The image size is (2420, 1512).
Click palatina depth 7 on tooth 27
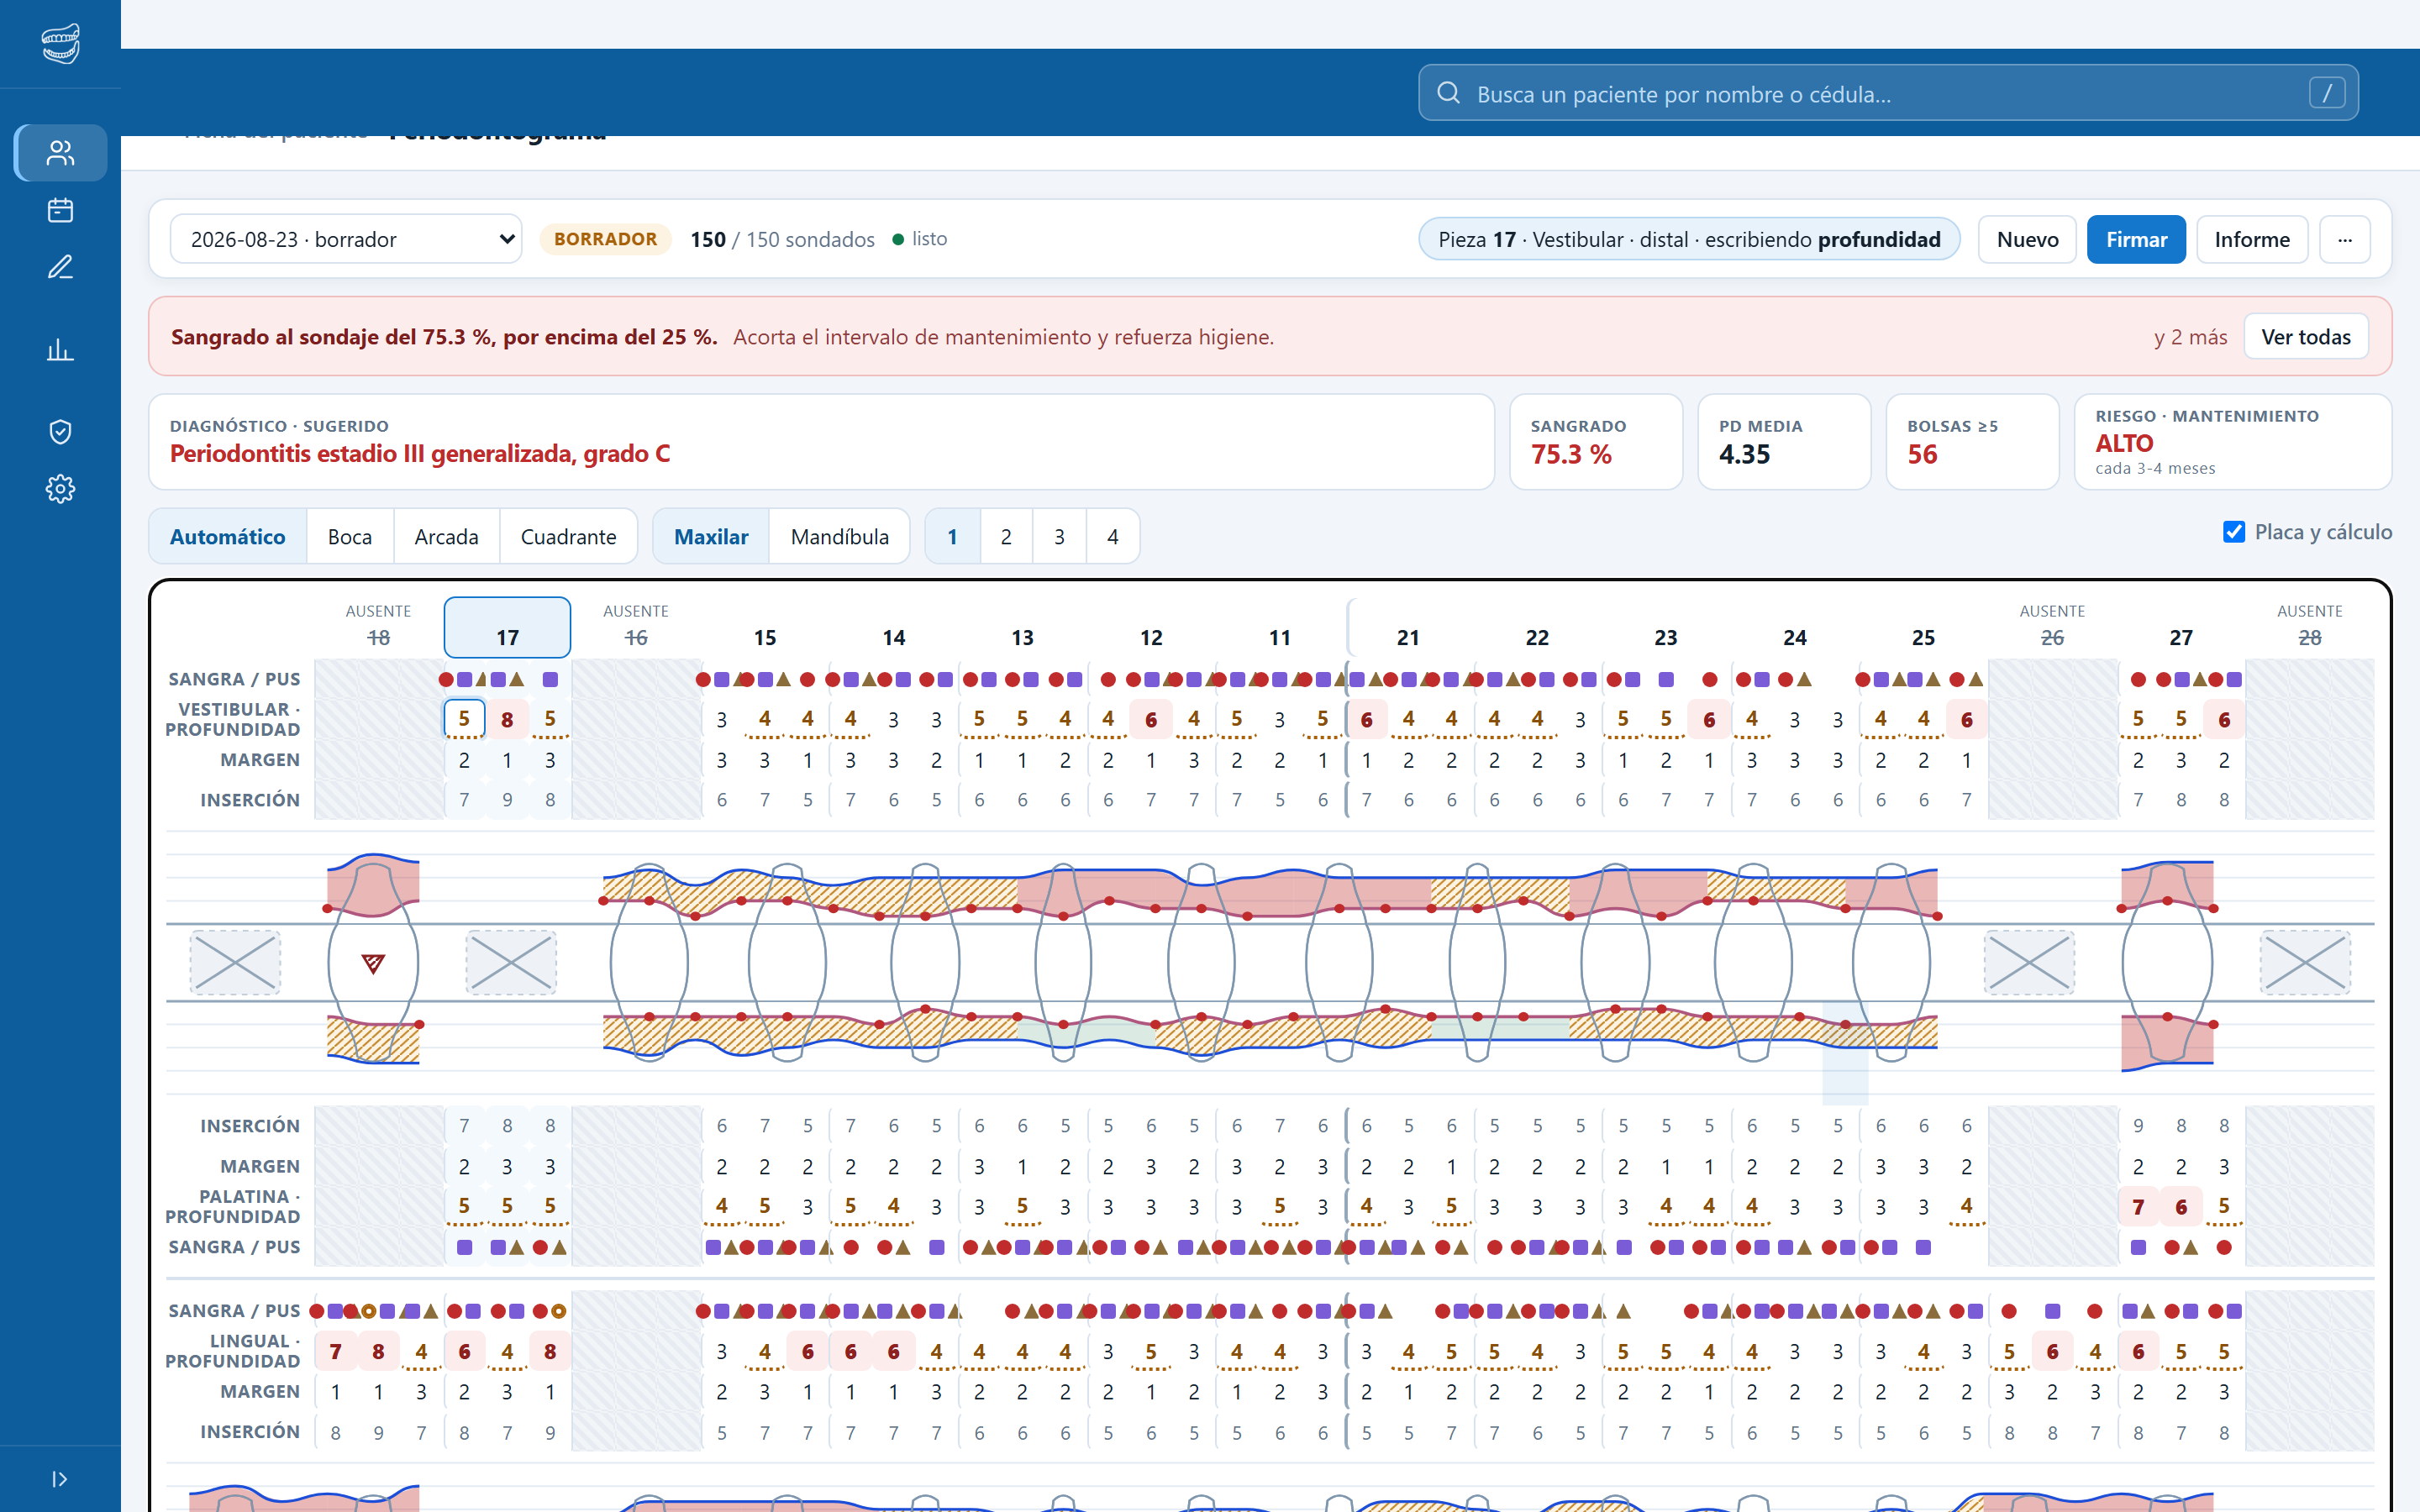[x=2138, y=1207]
